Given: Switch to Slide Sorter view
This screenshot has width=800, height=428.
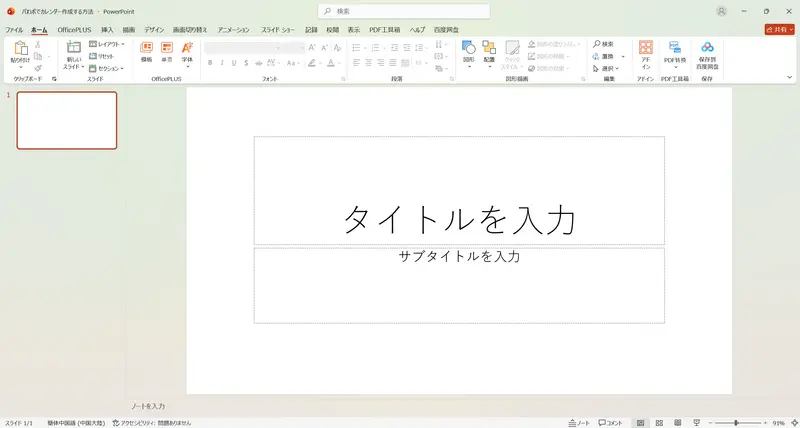Looking at the screenshot, I should coord(659,423).
